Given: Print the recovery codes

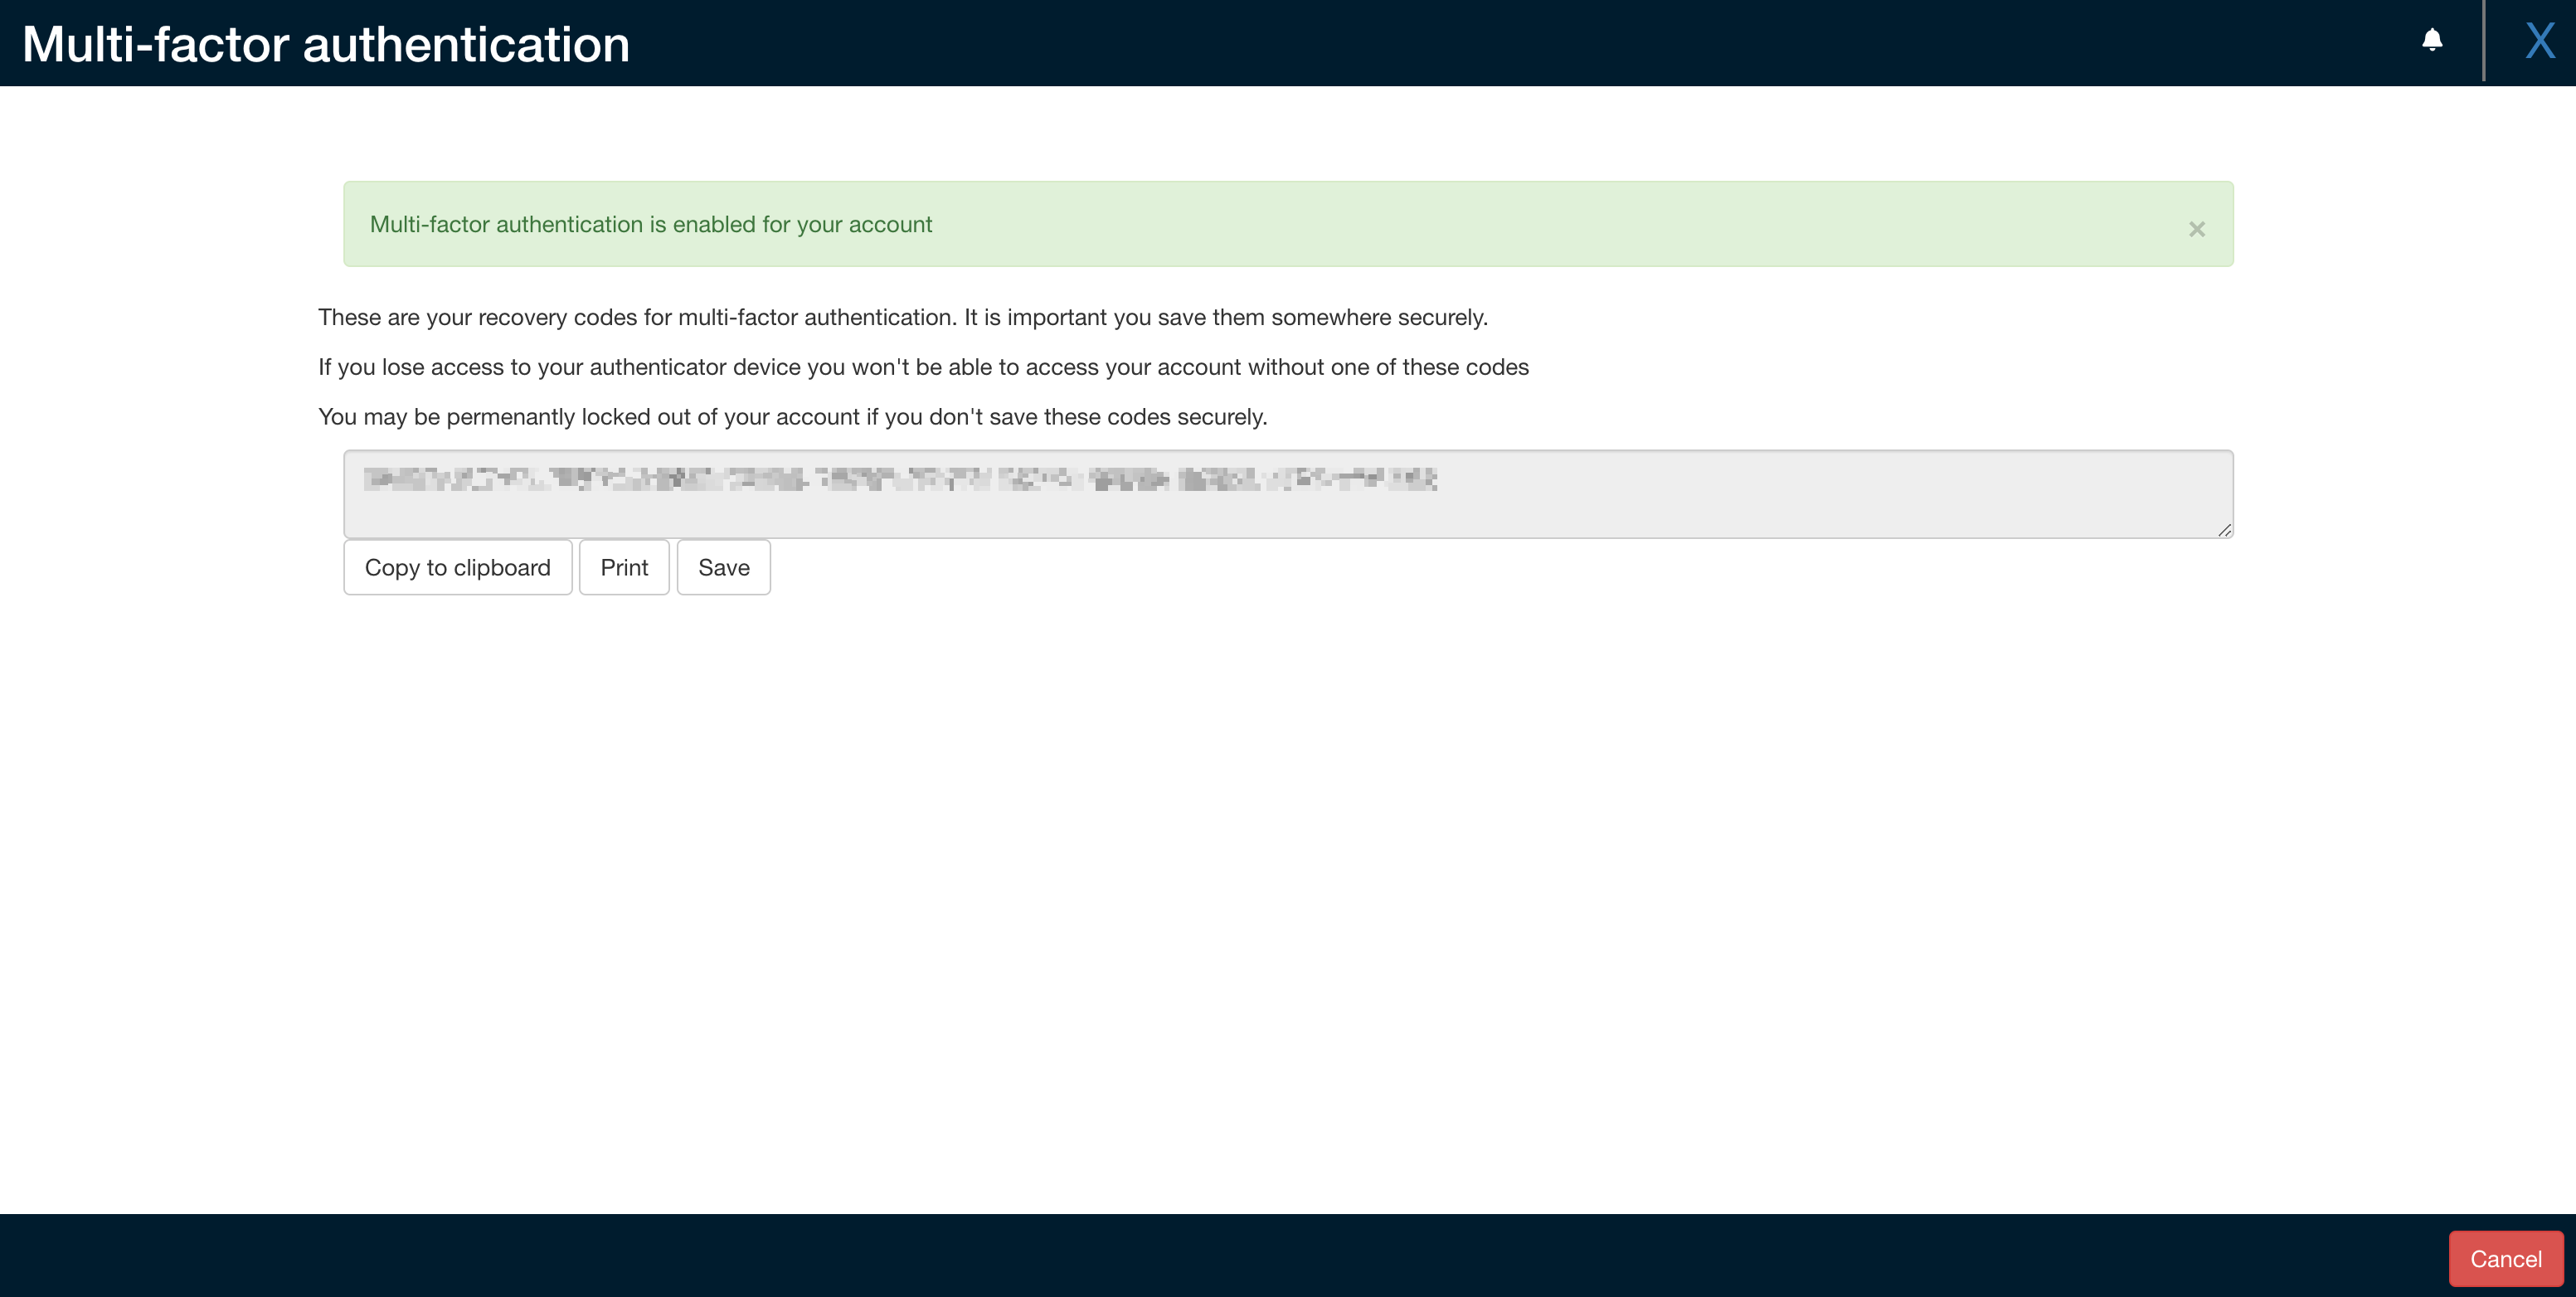Looking at the screenshot, I should [x=624, y=567].
